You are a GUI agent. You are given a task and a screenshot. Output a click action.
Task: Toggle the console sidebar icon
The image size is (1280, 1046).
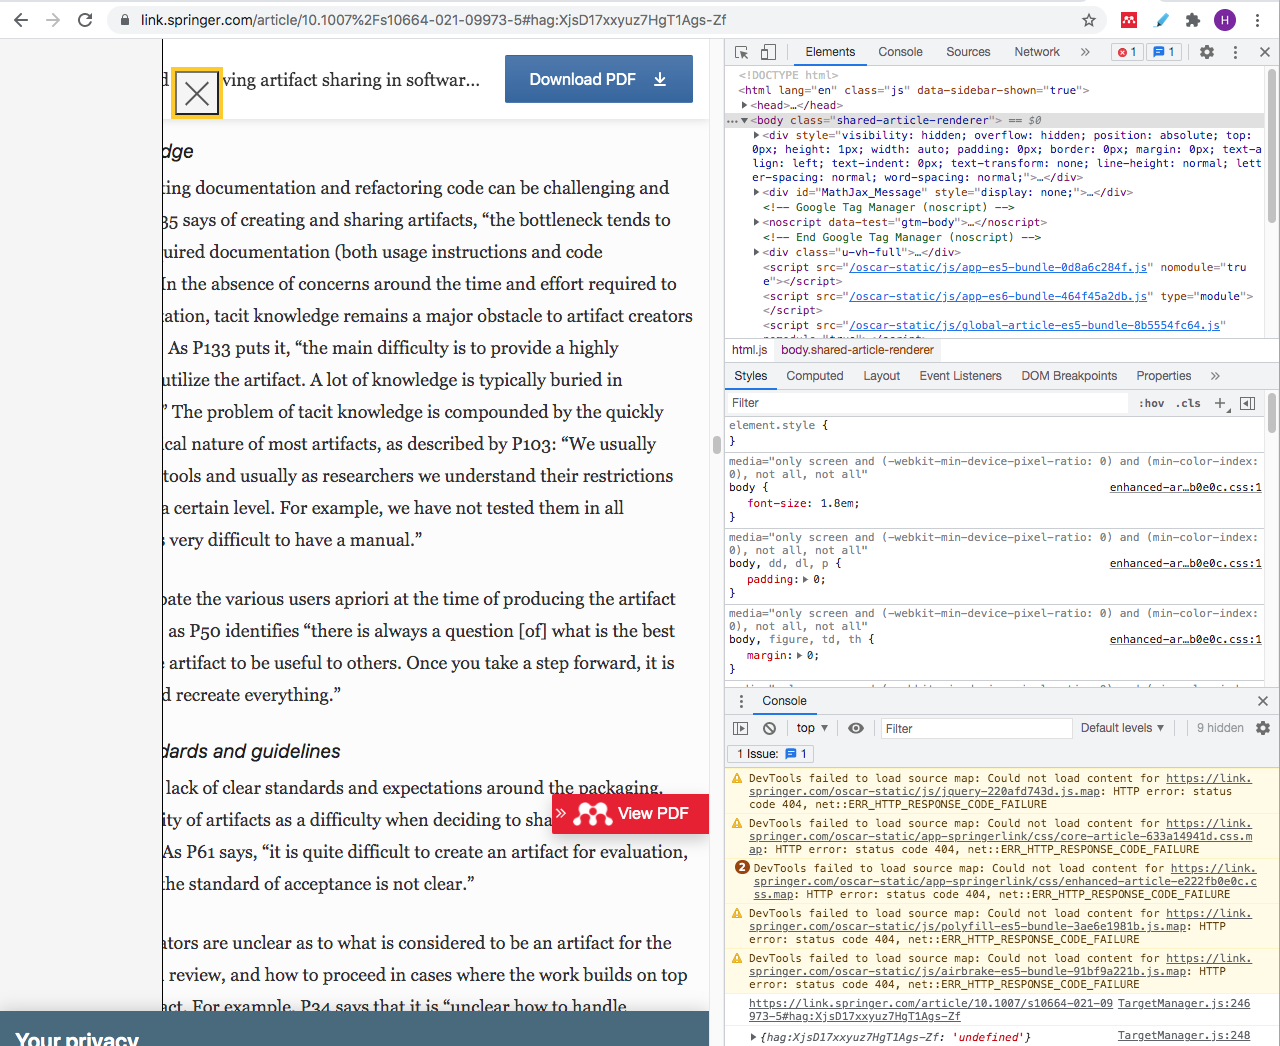coord(741,728)
